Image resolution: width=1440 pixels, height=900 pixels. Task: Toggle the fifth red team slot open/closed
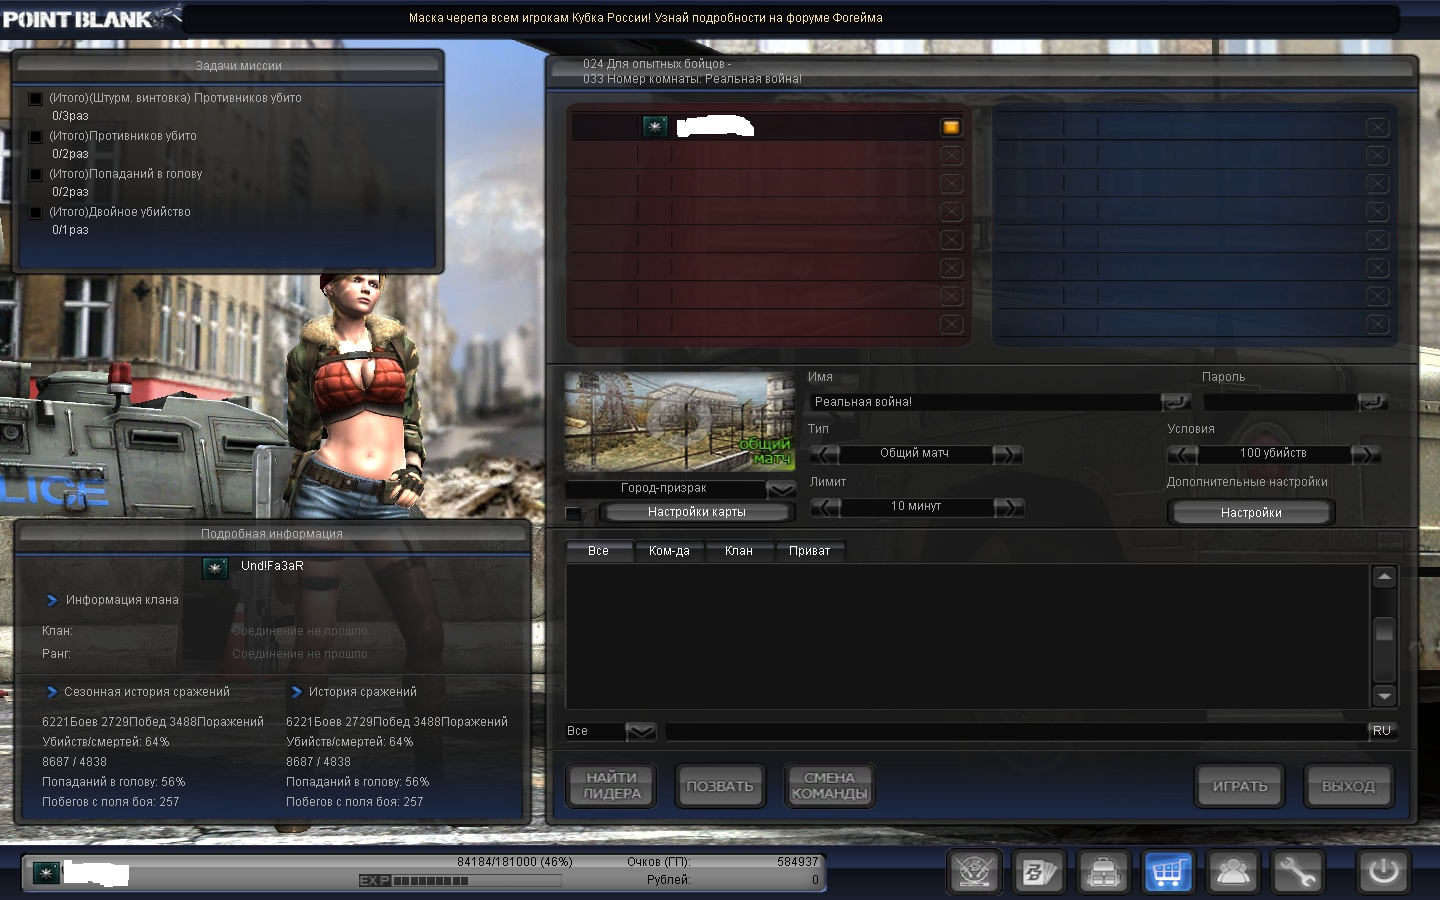click(x=951, y=240)
